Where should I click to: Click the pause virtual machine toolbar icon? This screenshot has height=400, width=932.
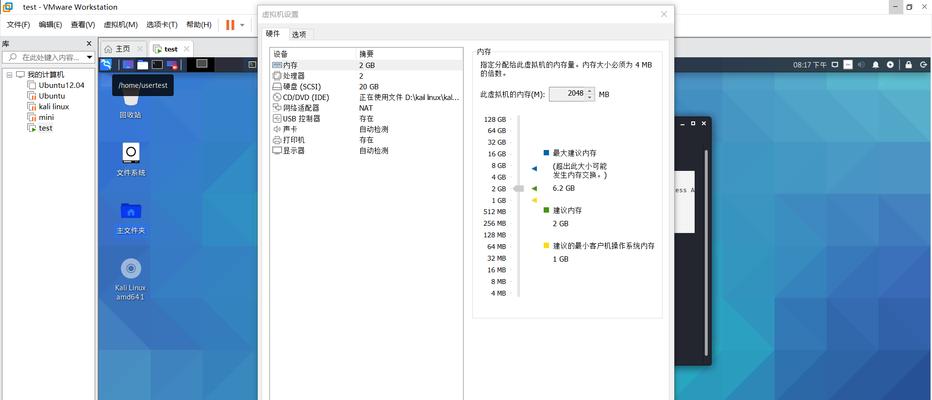230,25
